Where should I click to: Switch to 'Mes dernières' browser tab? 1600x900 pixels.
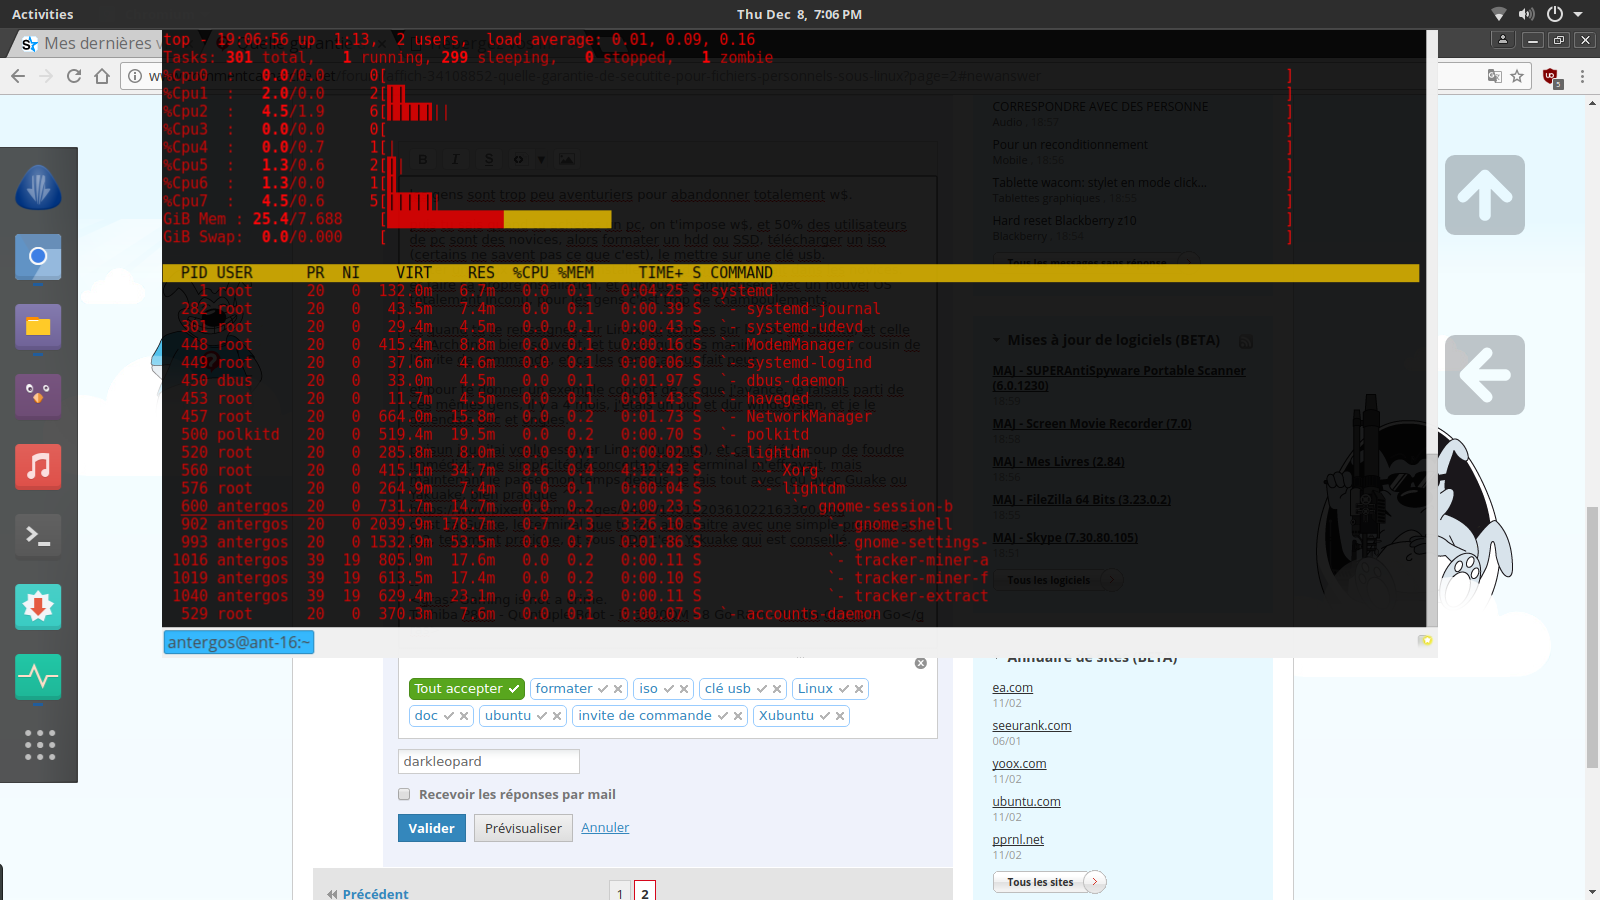(x=90, y=43)
